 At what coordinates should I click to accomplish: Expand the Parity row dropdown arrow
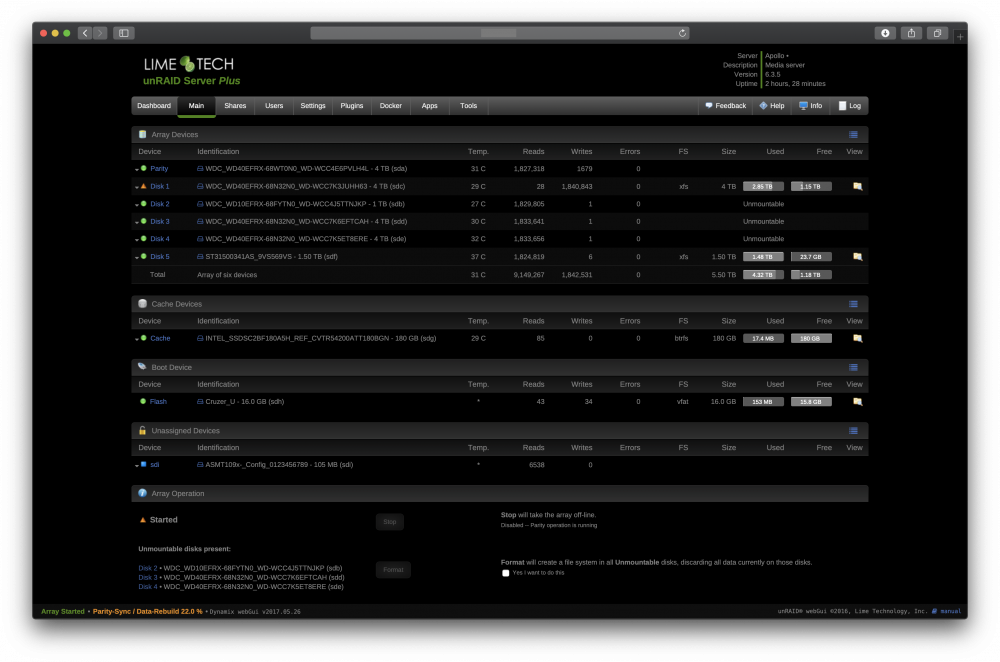click(x=136, y=170)
